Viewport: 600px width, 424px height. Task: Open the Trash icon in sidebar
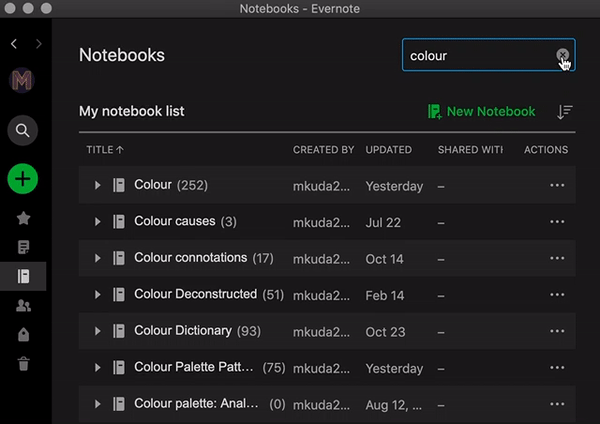(x=23, y=364)
